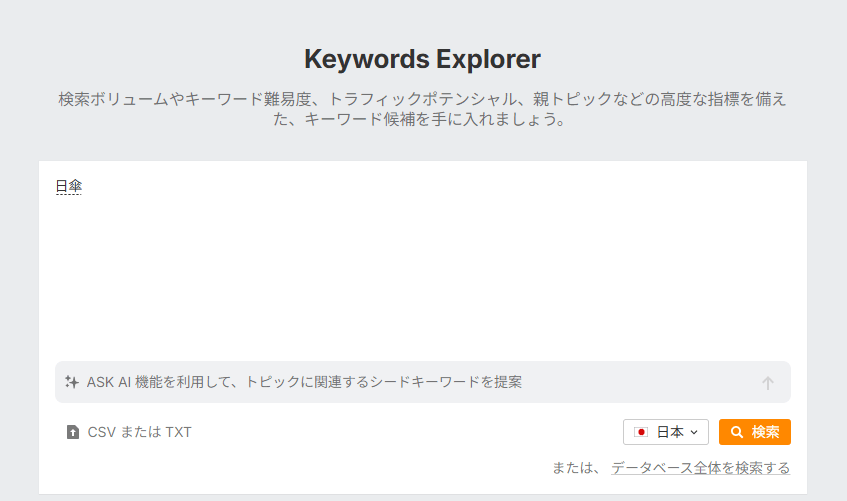The width and height of the screenshot is (847, 501).
Task: Open the 日本 country dropdown
Action: (x=666, y=432)
